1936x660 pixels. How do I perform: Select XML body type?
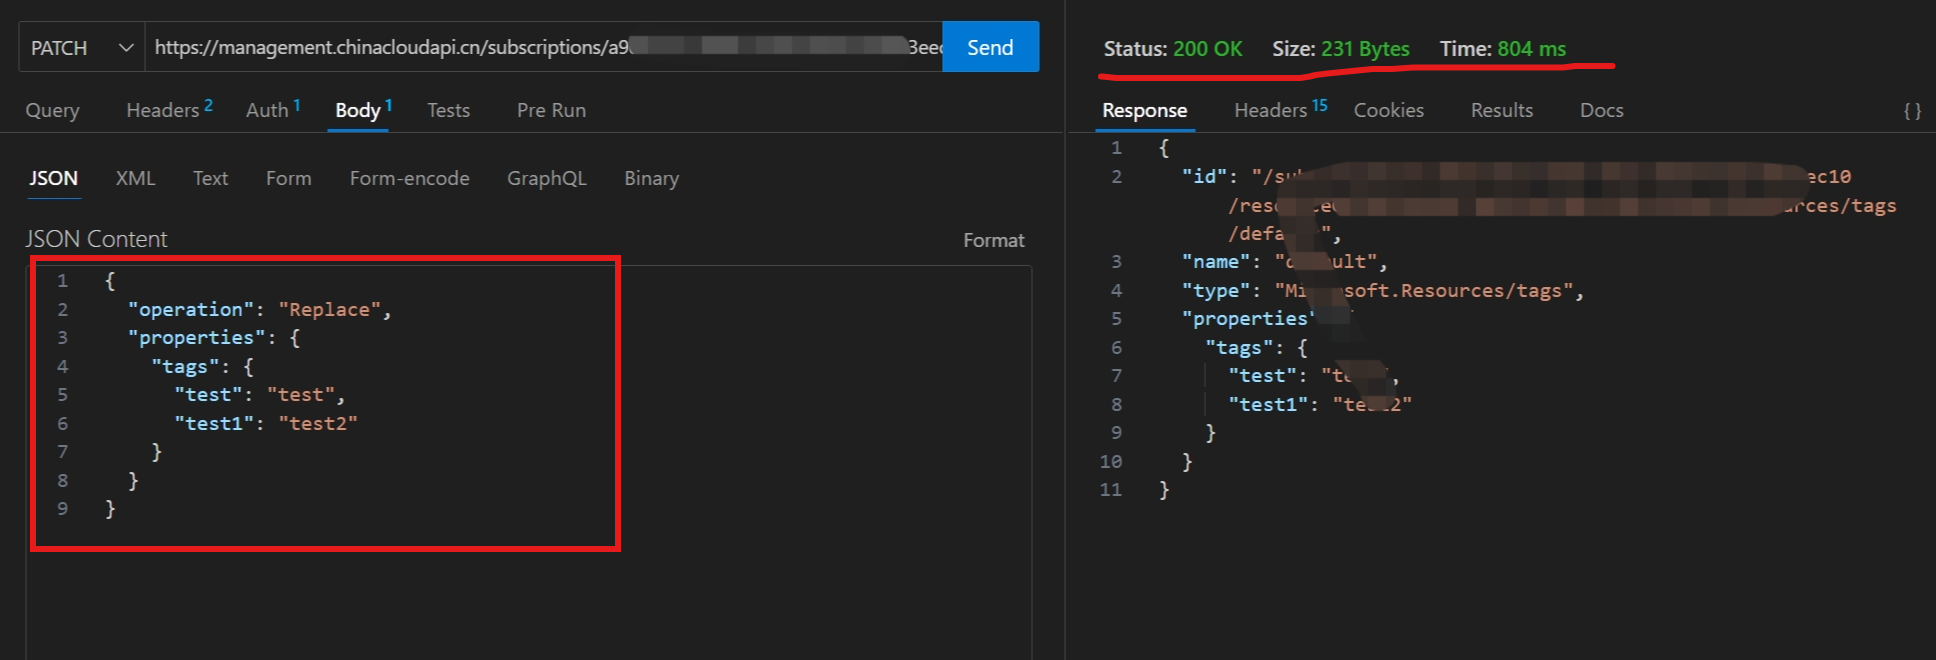tap(135, 178)
